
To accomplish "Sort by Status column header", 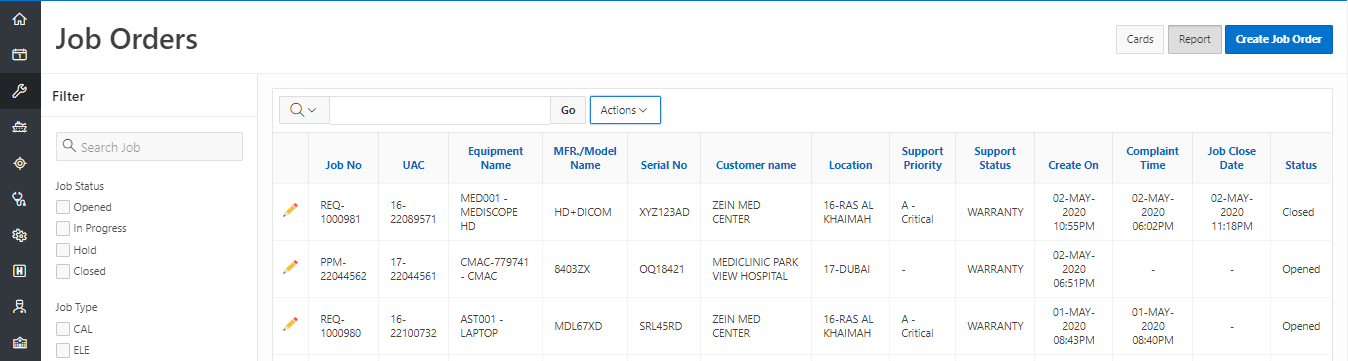I will click(x=1301, y=165).
